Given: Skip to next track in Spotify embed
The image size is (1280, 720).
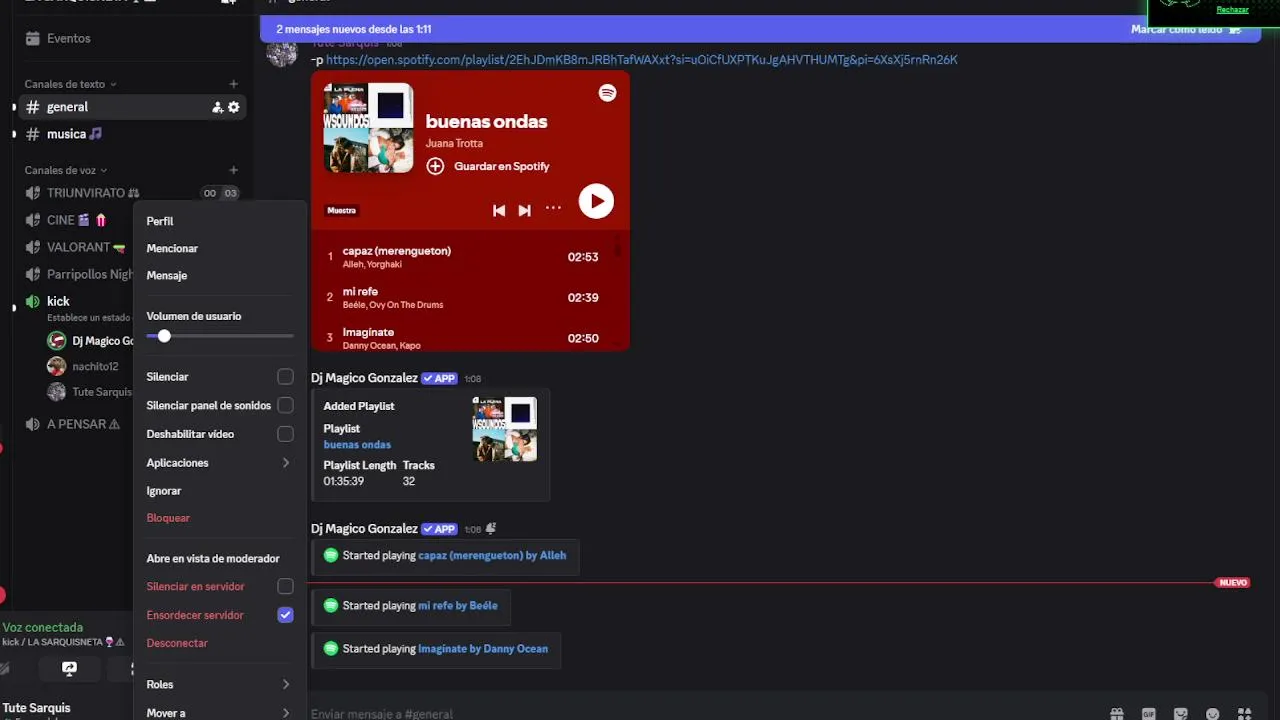Looking at the screenshot, I should [524, 210].
